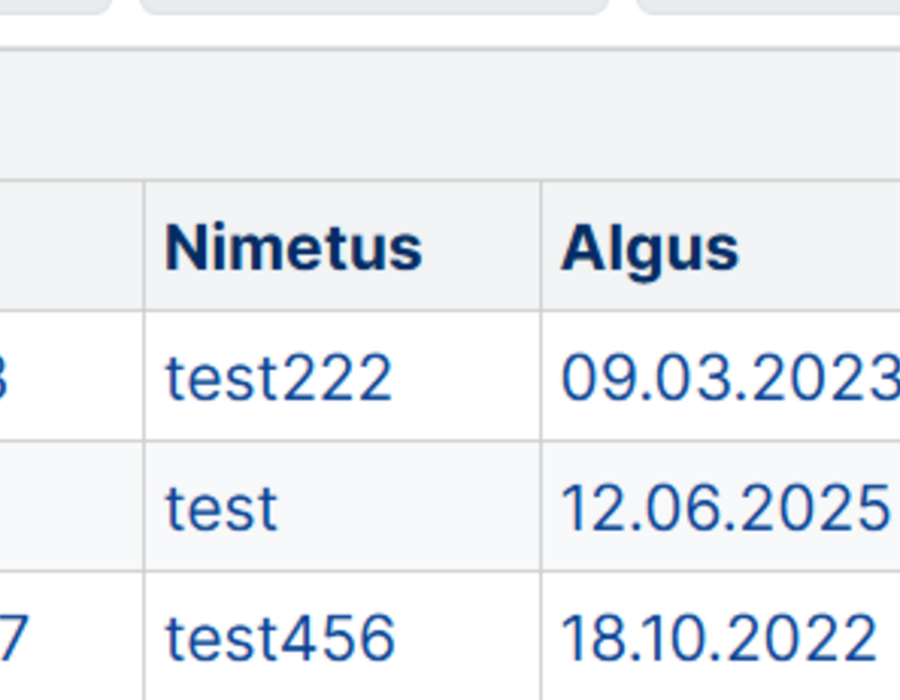Sort by the Algus column header
900x700 pixels.
650,250
